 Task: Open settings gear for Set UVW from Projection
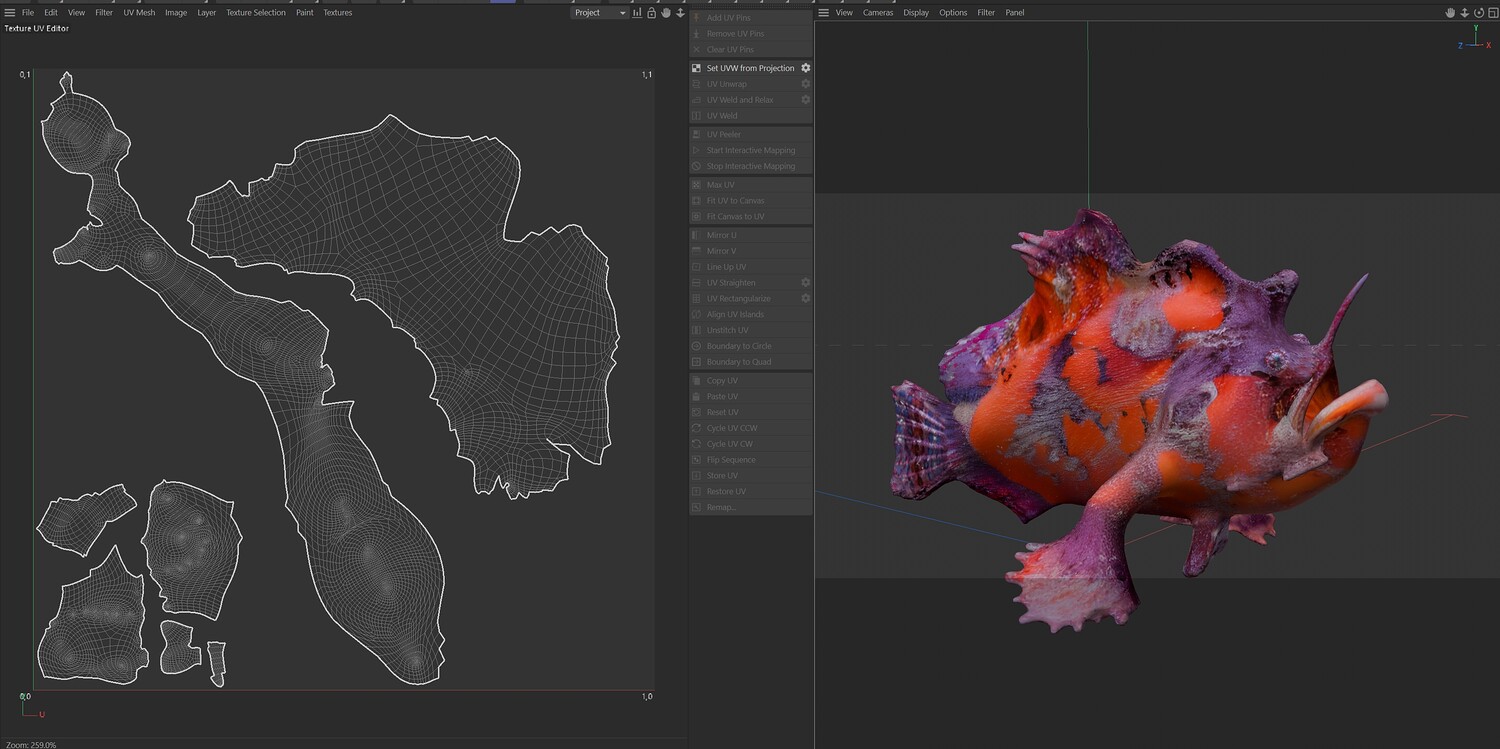pos(806,68)
